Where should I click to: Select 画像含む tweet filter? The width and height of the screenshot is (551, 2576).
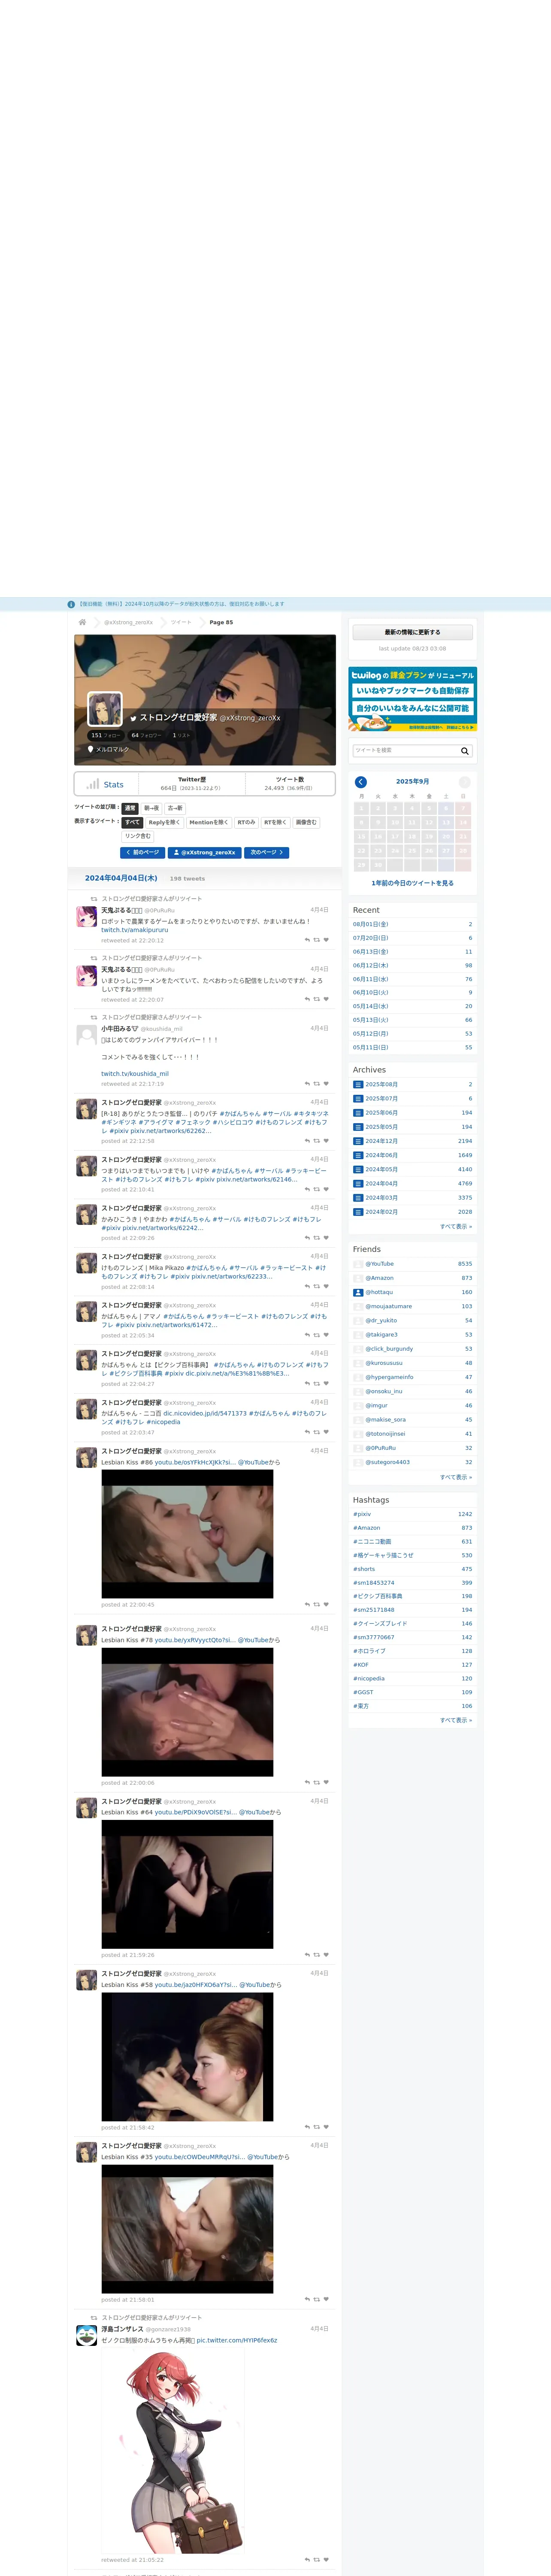click(306, 822)
